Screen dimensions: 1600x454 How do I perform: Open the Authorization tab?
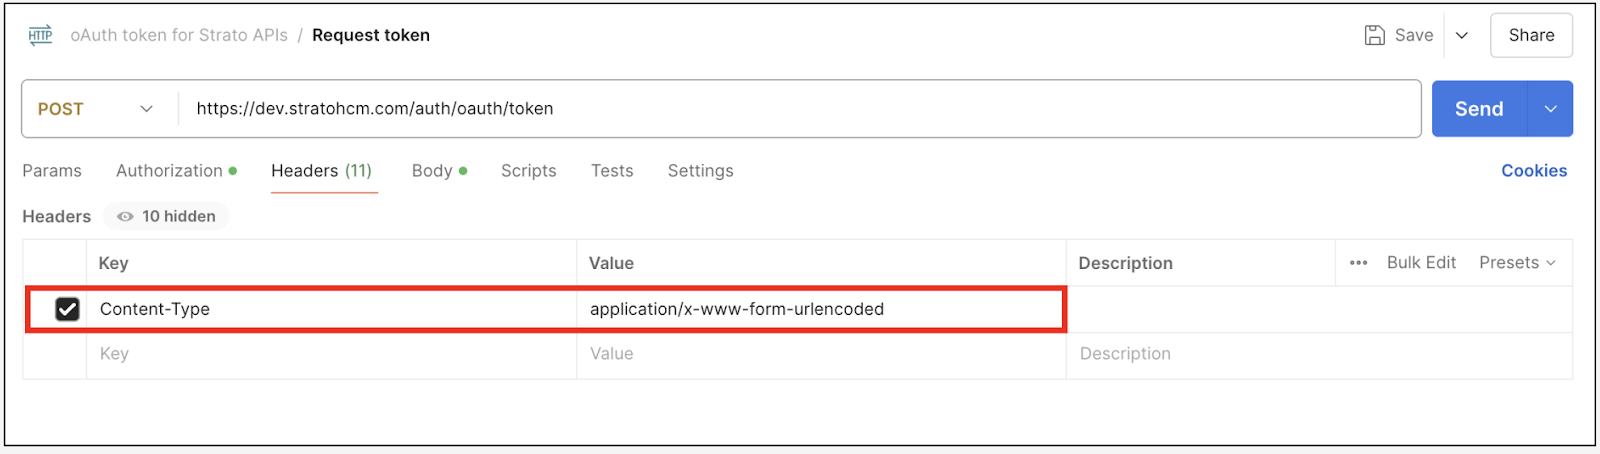pos(170,171)
